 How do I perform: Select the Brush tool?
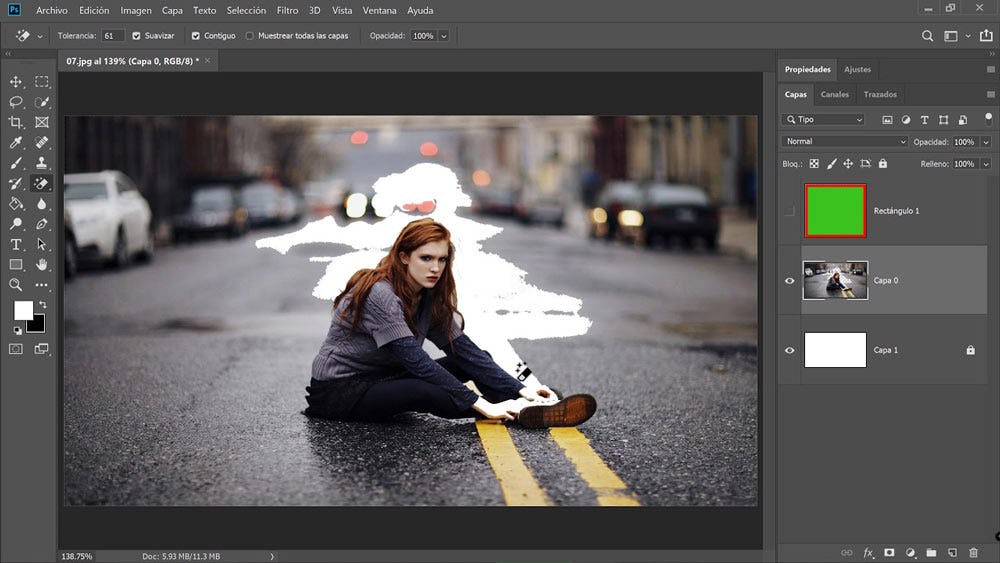16,163
